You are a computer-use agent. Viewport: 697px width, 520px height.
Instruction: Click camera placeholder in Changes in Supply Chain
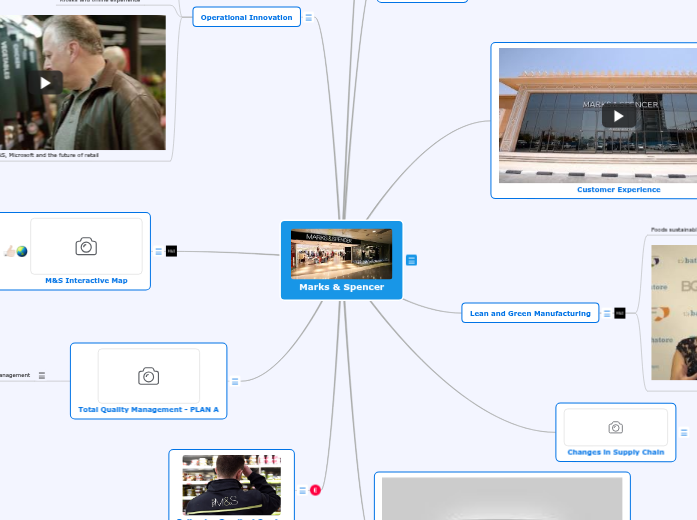tap(616, 427)
